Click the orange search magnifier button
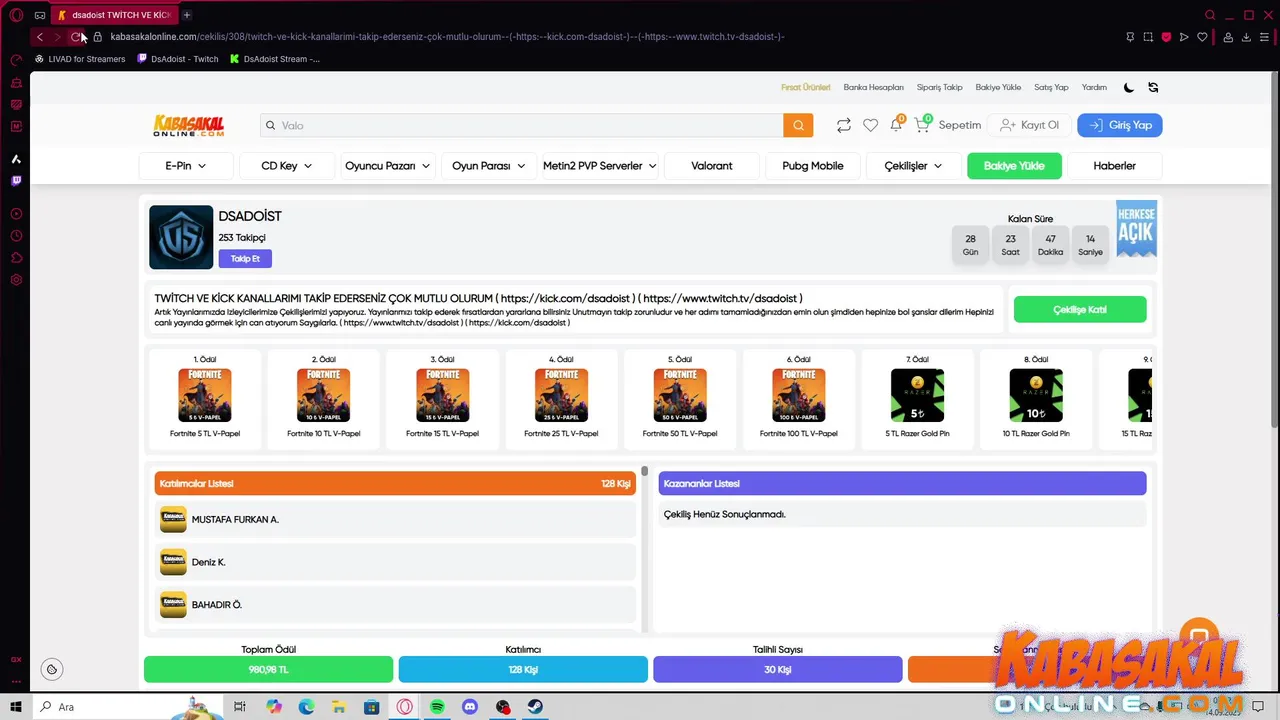 798,125
